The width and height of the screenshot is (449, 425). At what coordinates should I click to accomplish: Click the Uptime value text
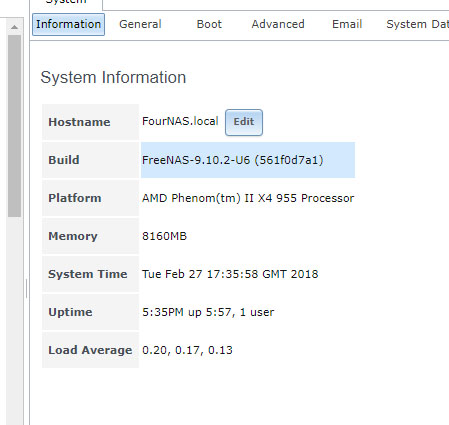[208, 312]
